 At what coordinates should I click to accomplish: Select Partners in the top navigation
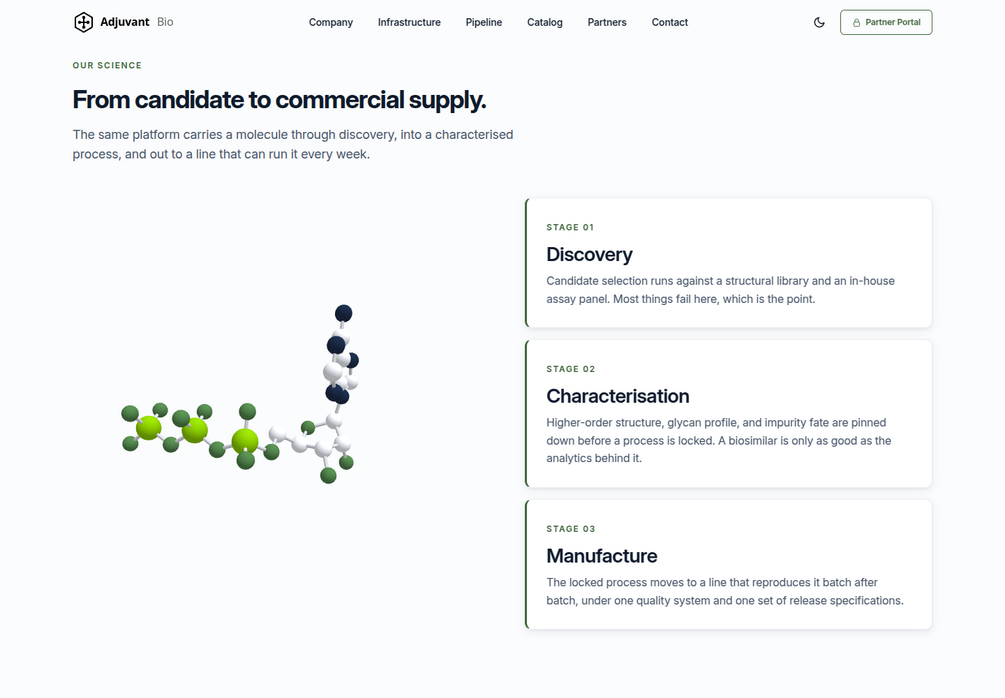[607, 22]
